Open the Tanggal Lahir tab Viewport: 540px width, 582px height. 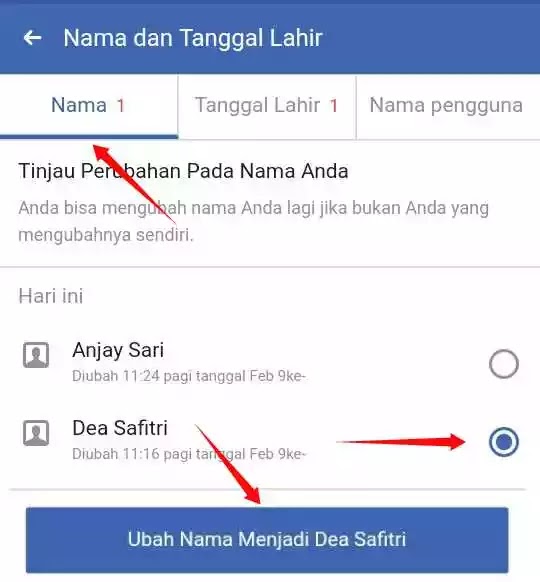point(267,107)
